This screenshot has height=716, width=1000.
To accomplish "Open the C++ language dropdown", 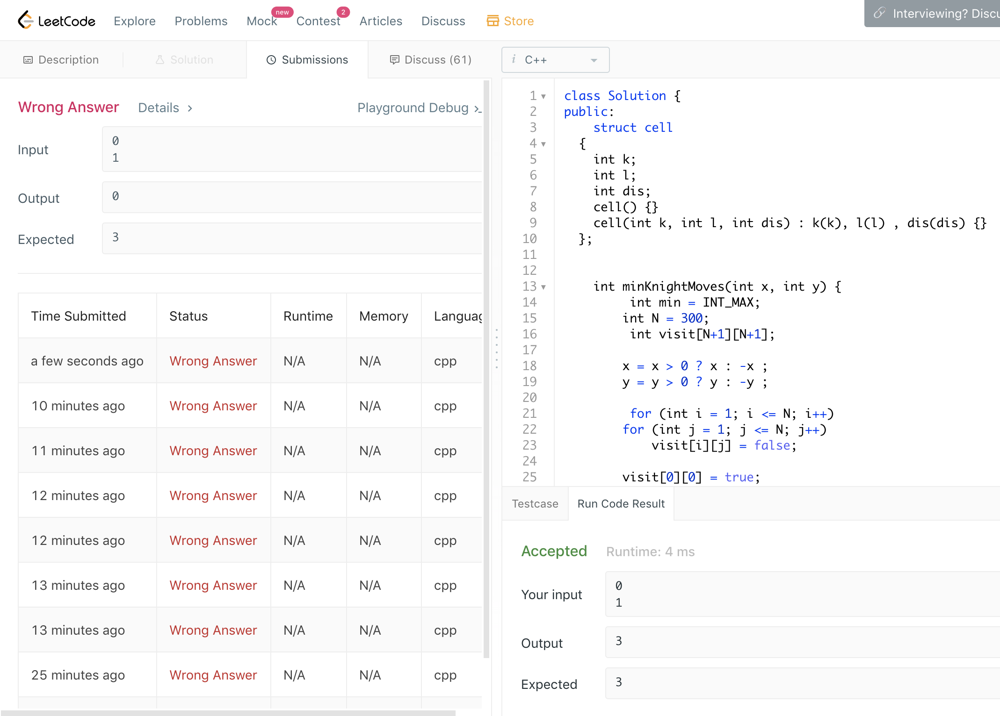I will pos(555,60).
